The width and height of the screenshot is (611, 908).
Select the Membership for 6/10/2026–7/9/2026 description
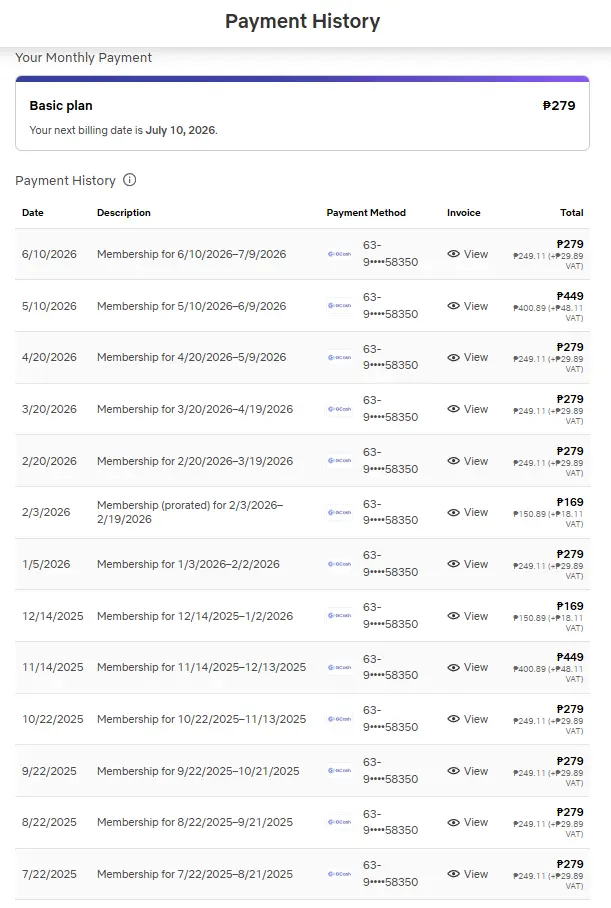(191, 254)
